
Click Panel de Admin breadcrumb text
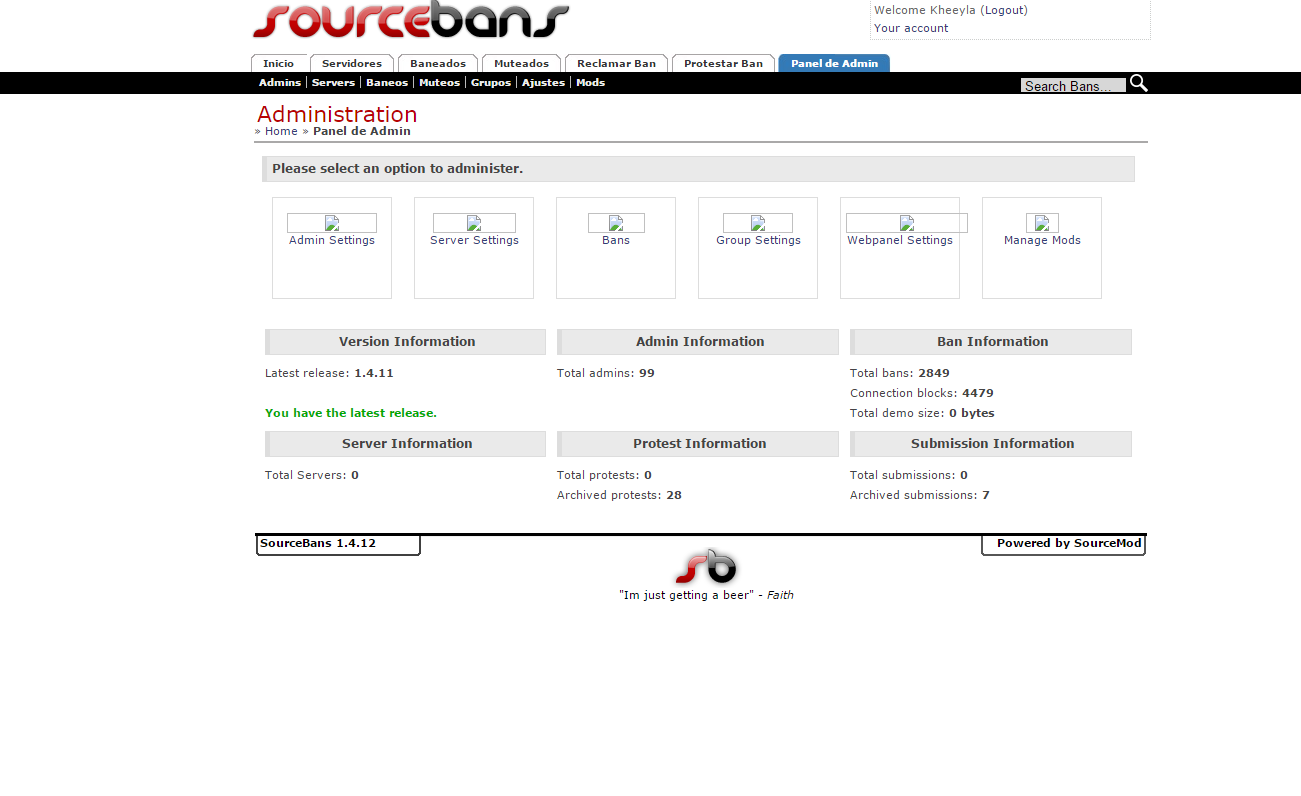pyautogui.click(x=362, y=131)
